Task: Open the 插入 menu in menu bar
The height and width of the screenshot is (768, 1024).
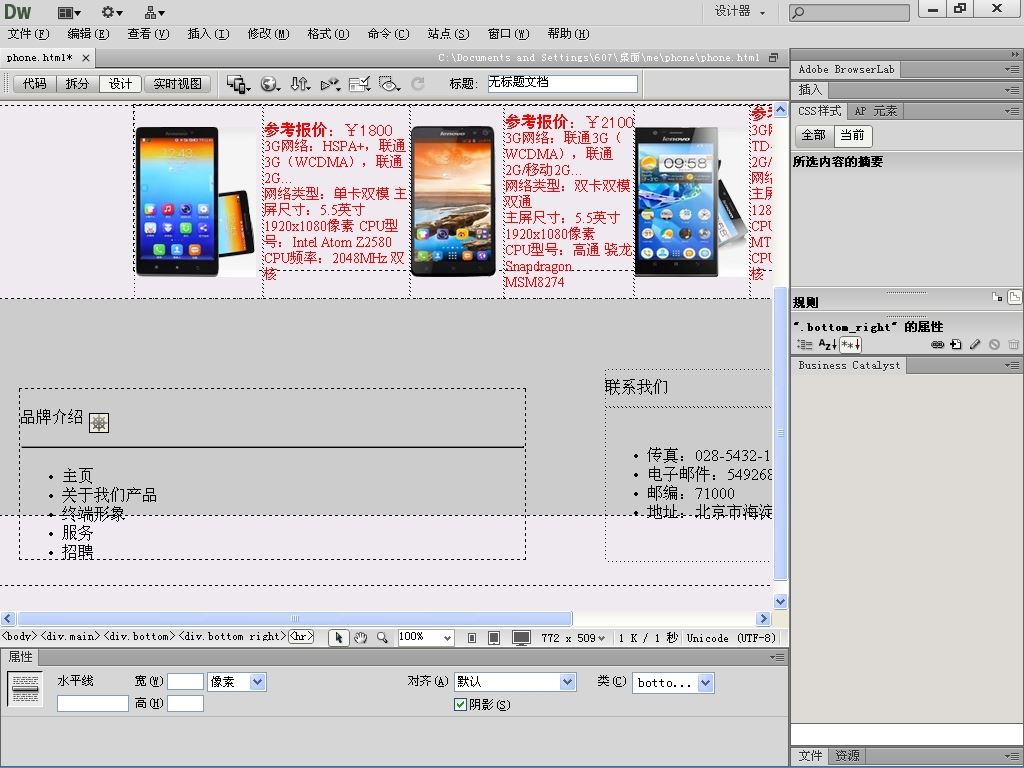Action: point(208,34)
